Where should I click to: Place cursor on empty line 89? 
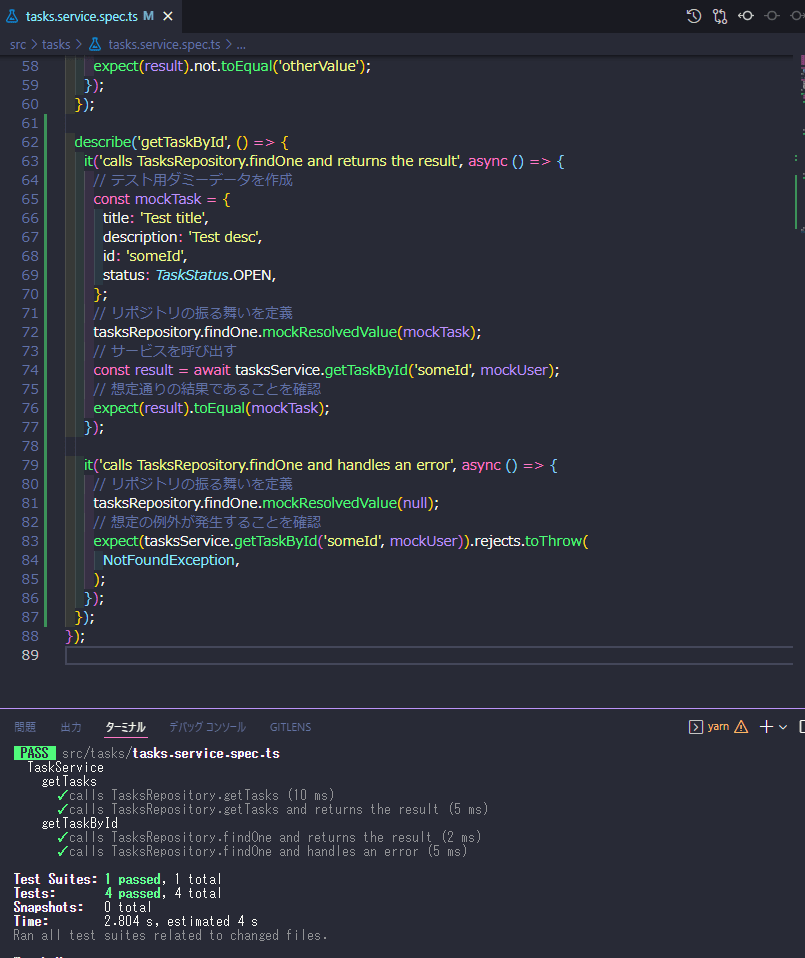429,655
